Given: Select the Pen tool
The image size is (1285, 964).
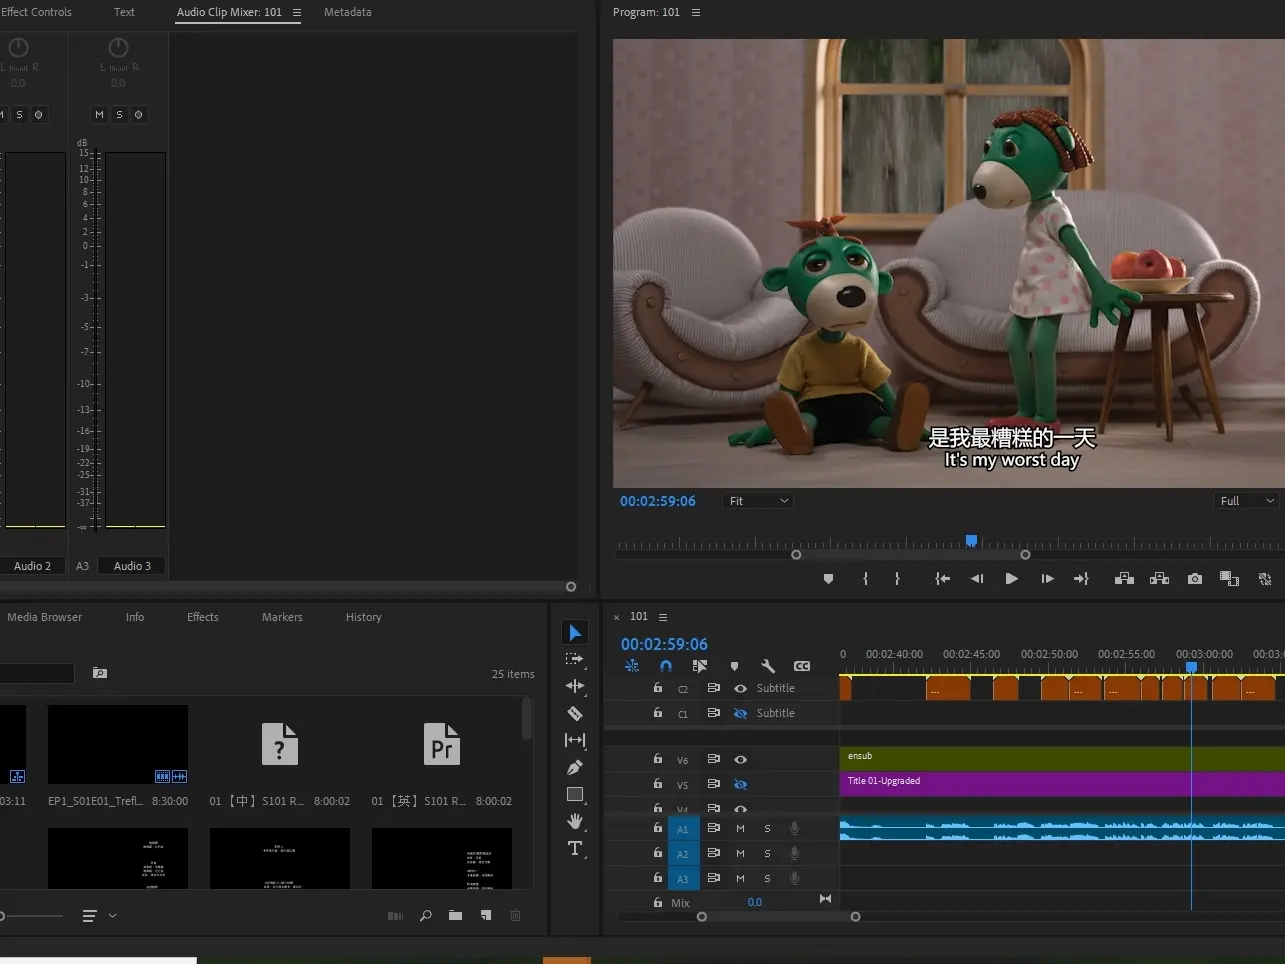Looking at the screenshot, I should (x=575, y=767).
